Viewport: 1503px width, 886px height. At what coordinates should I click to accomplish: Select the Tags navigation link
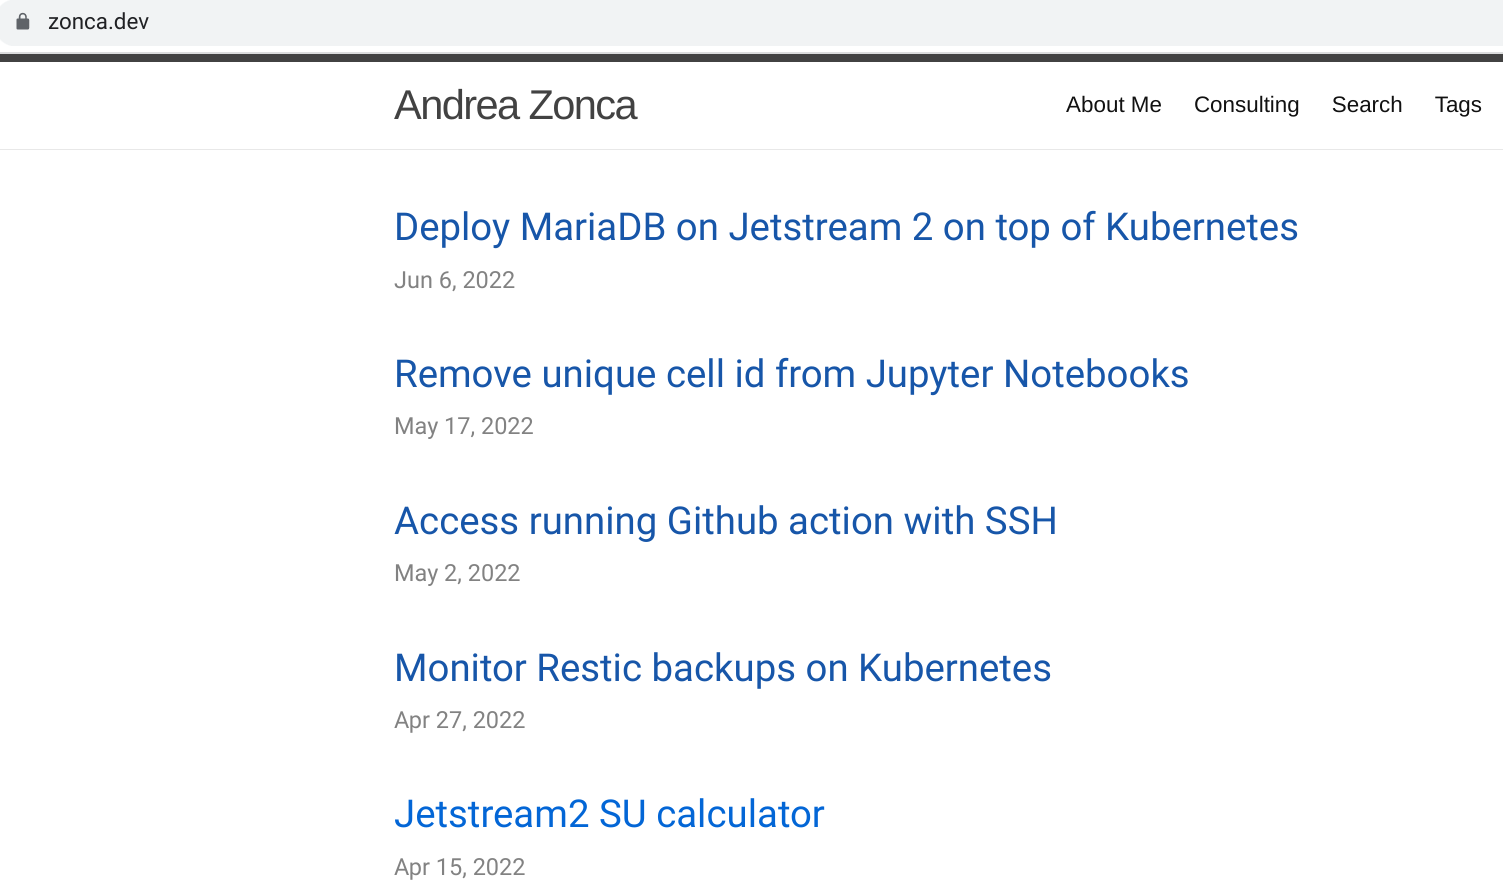1457,105
